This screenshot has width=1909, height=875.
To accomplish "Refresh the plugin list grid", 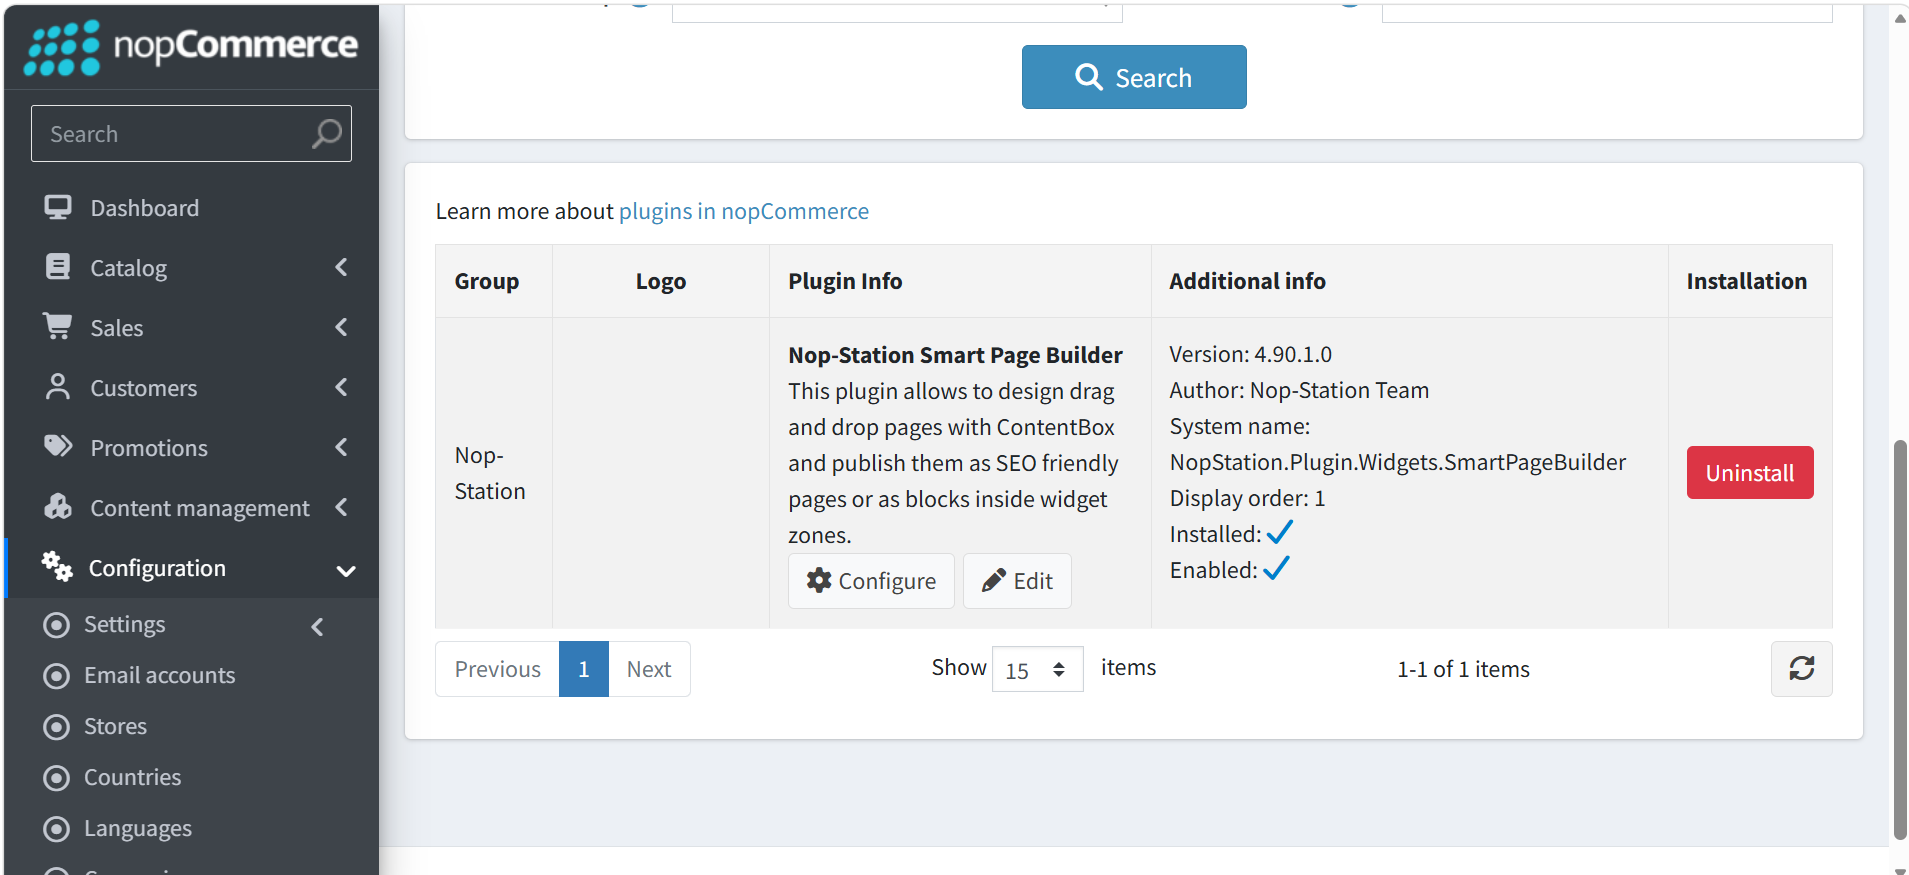I will tap(1801, 668).
